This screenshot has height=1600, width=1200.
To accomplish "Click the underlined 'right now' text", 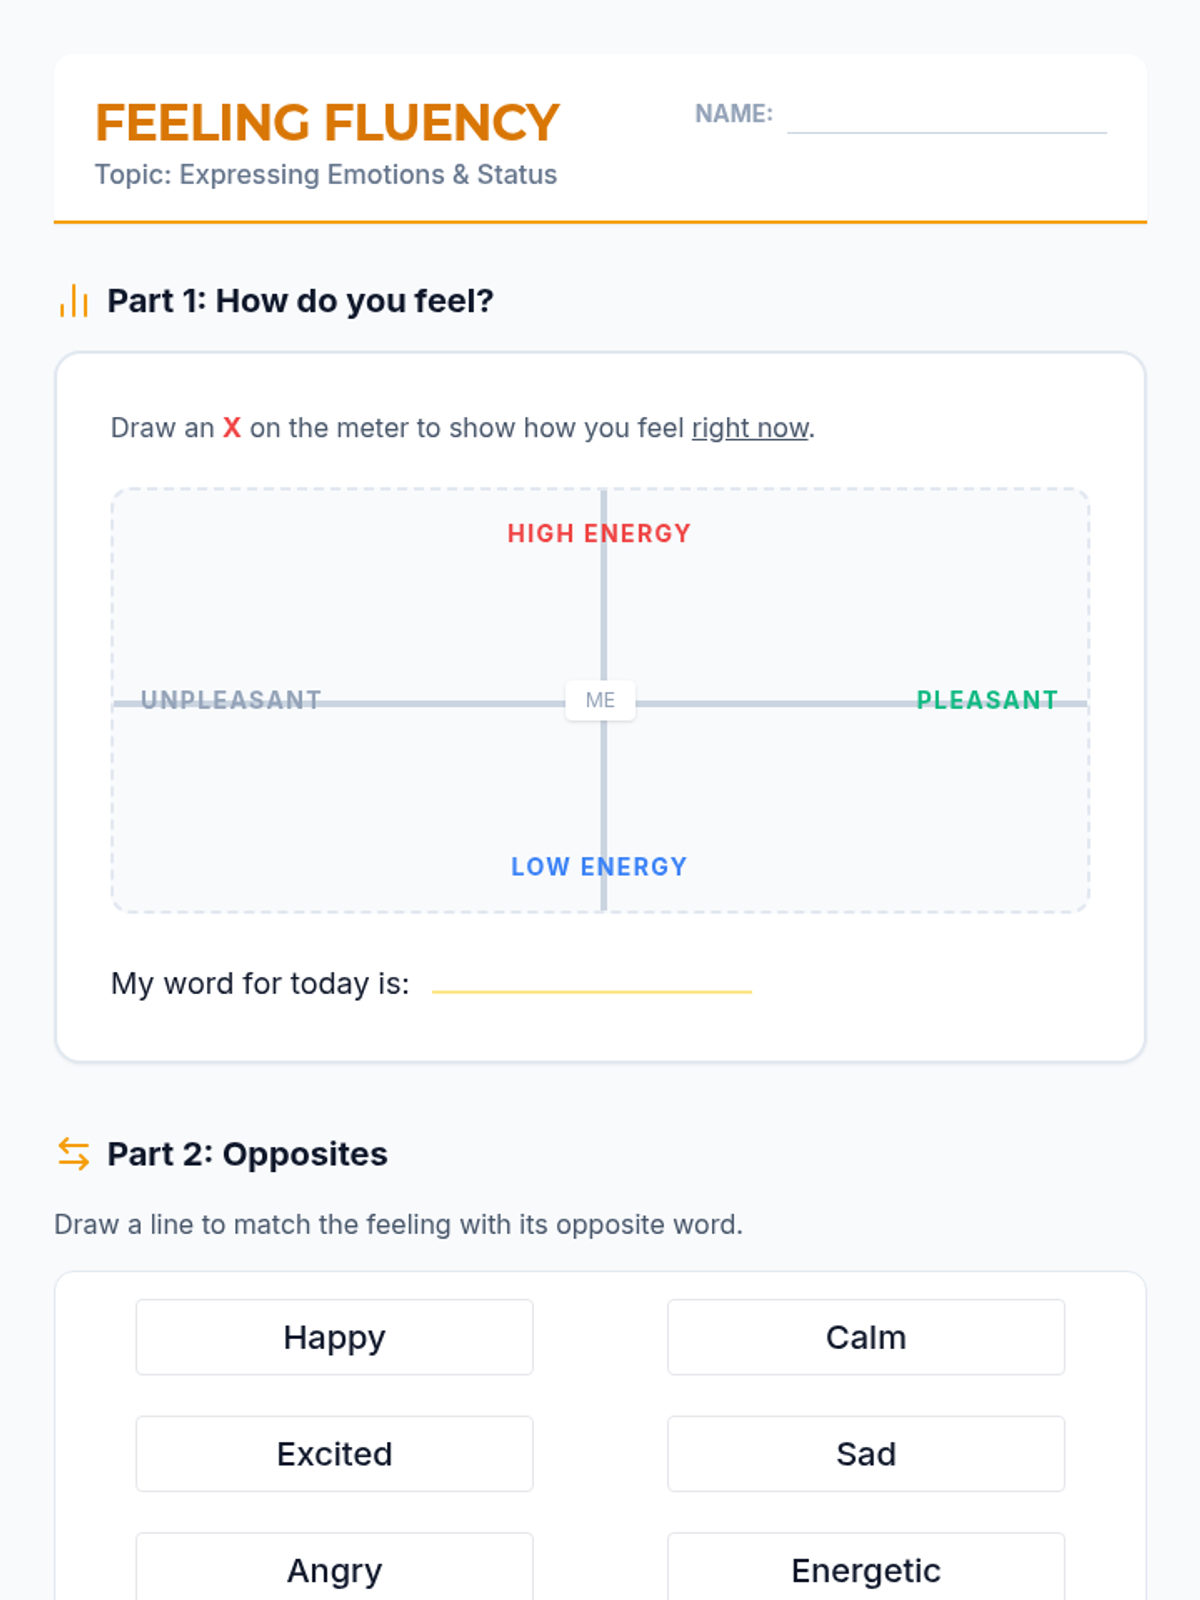I will click(x=750, y=428).
